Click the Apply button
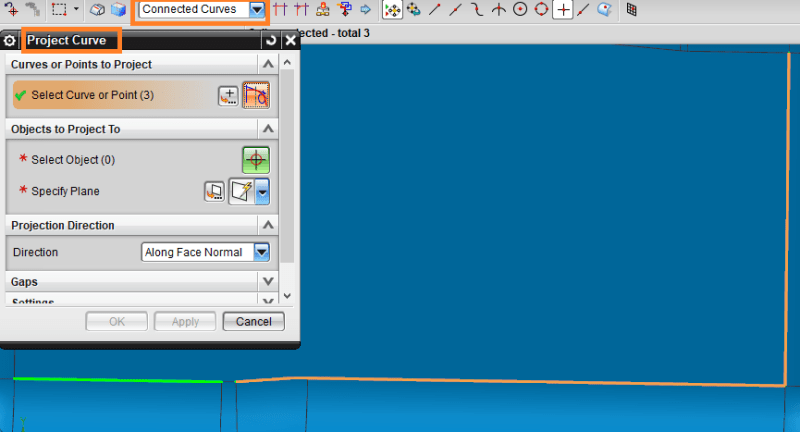Image resolution: width=800 pixels, height=432 pixels. coord(185,321)
